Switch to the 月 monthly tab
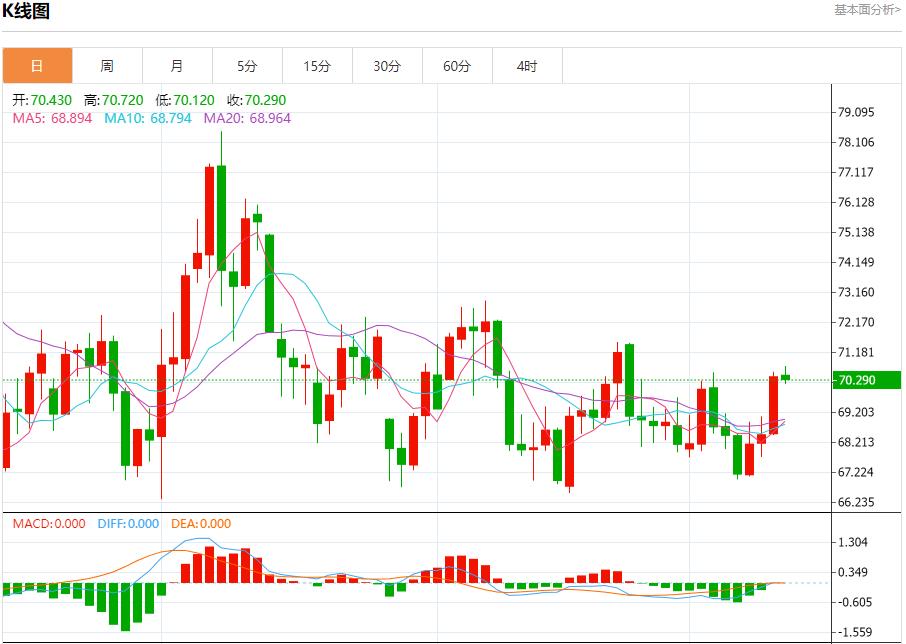 pyautogui.click(x=177, y=66)
